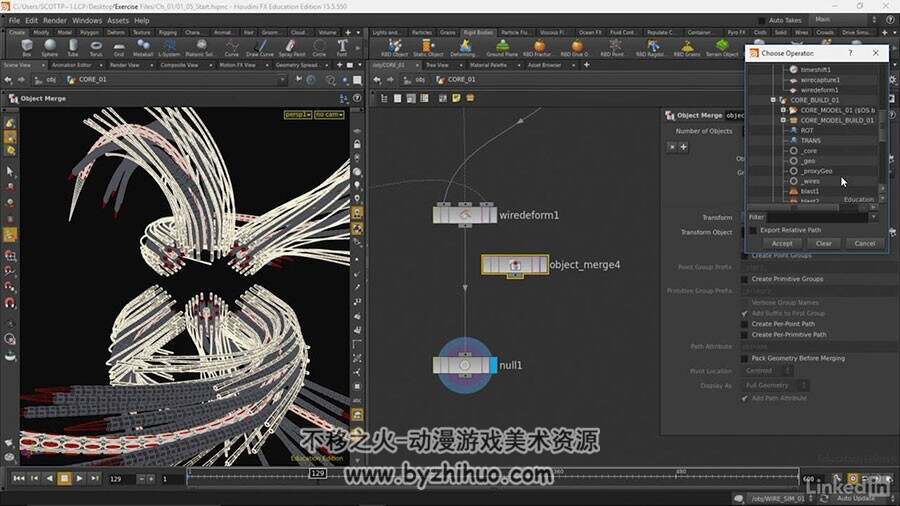
Task: Open the Main takes dropdown
Action: click(x=845, y=20)
